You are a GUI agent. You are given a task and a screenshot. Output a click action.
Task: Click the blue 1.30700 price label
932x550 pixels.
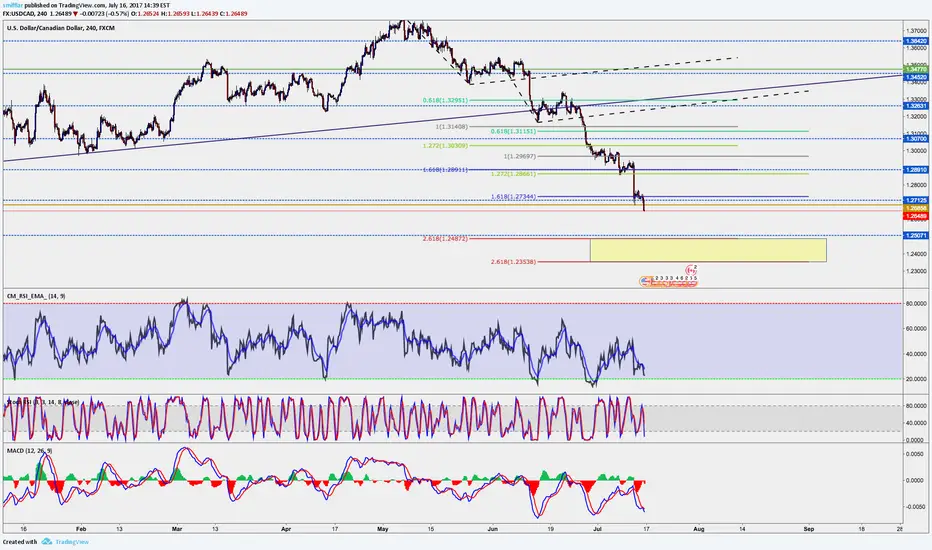point(915,139)
